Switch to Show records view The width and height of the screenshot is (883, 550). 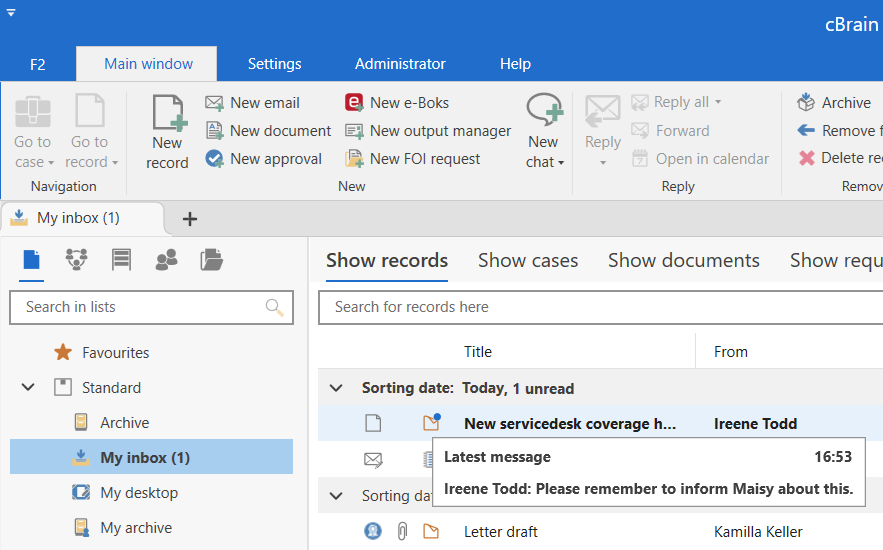click(x=387, y=261)
